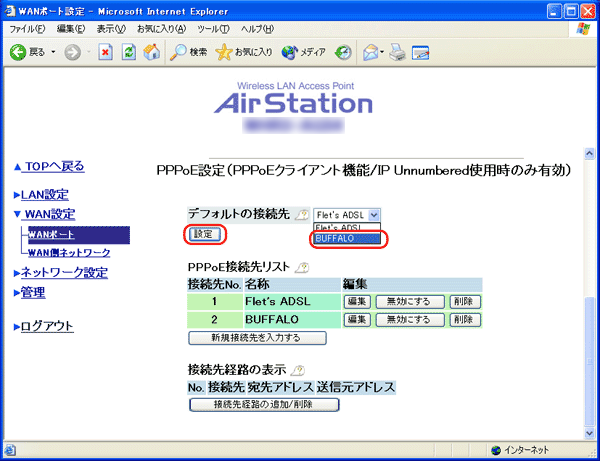600x461 pixels.
Task: Click 無効にする for Flet's ADSL row
Action: pyautogui.click(x=410, y=301)
